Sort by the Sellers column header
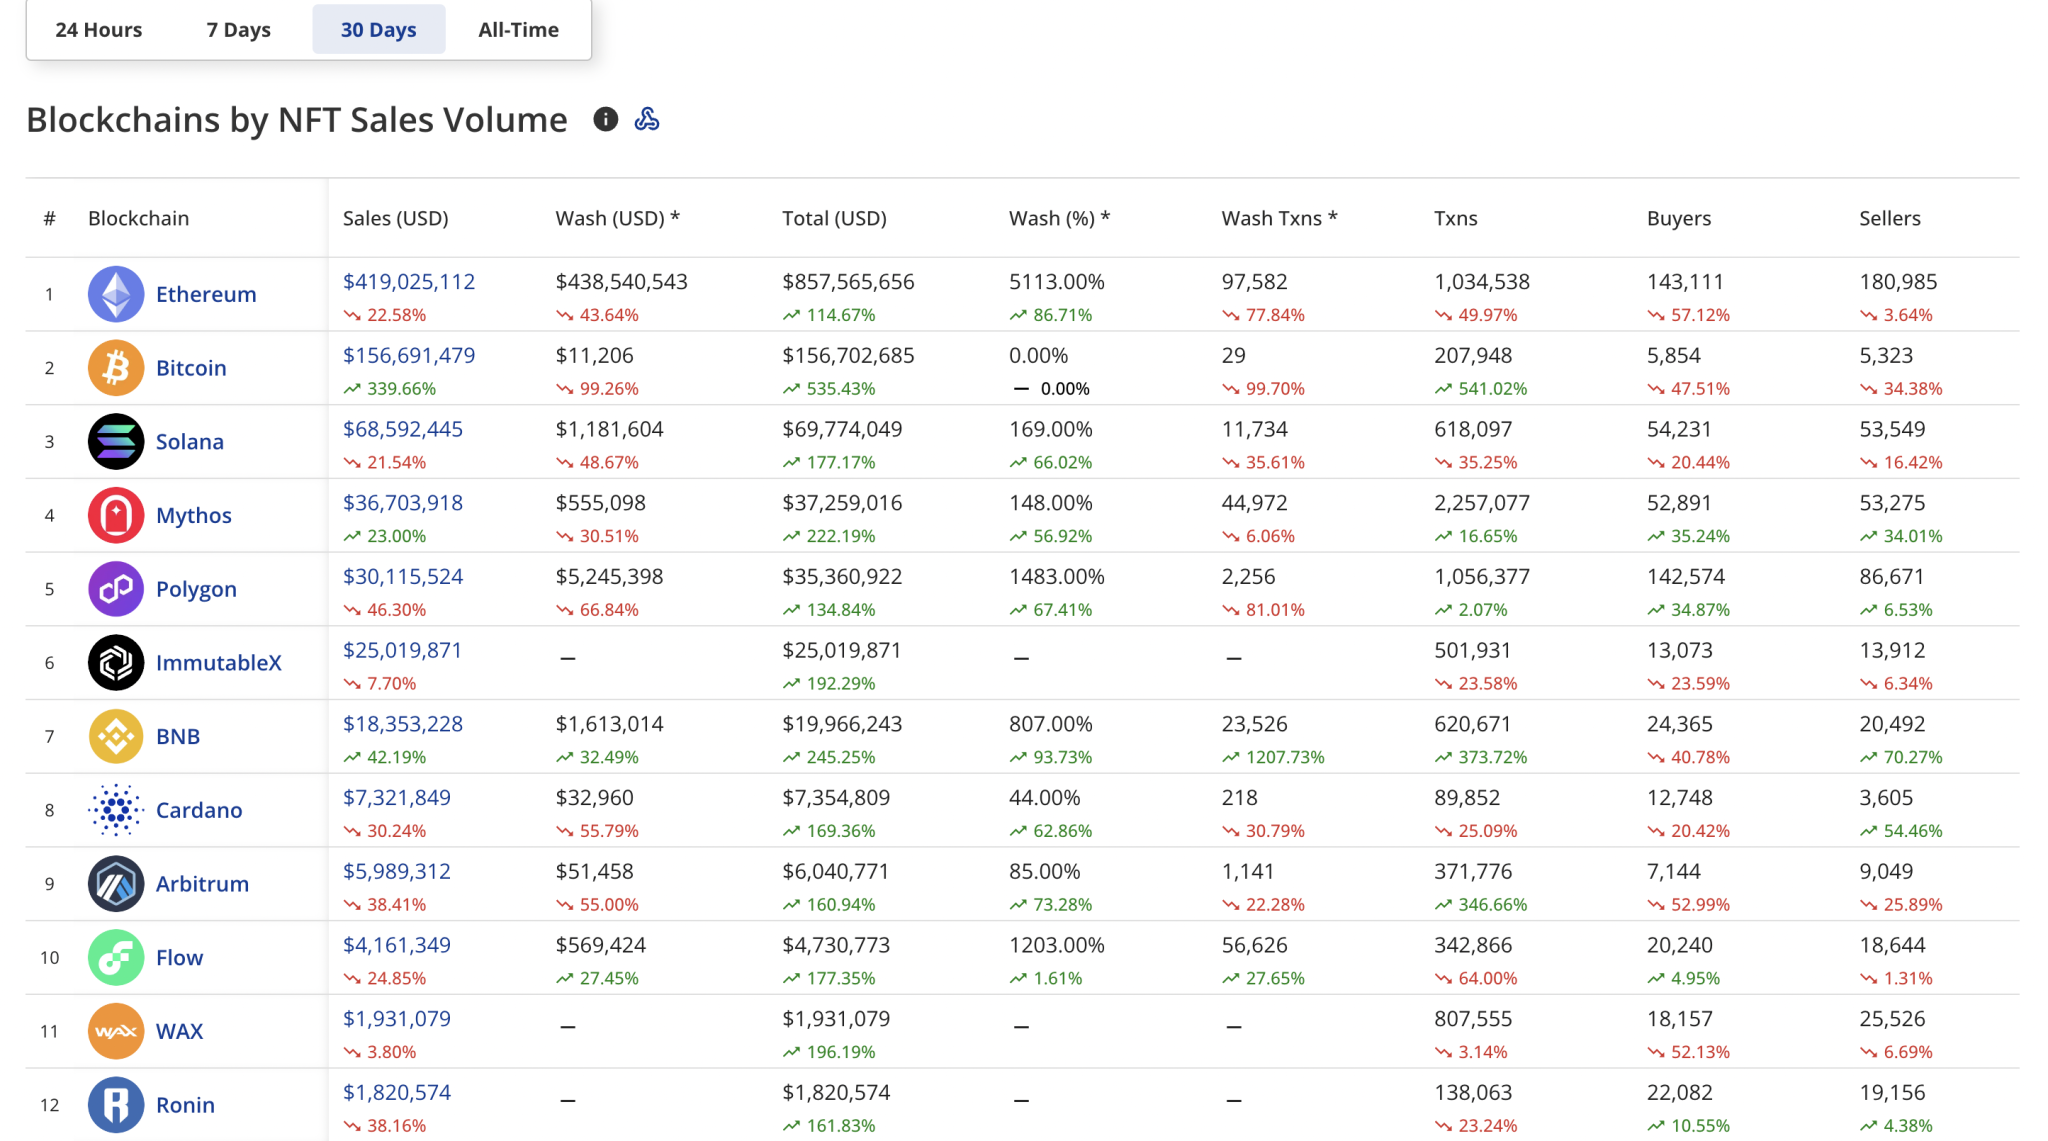This screenshot has width=2048, height=1141. 1890,218
